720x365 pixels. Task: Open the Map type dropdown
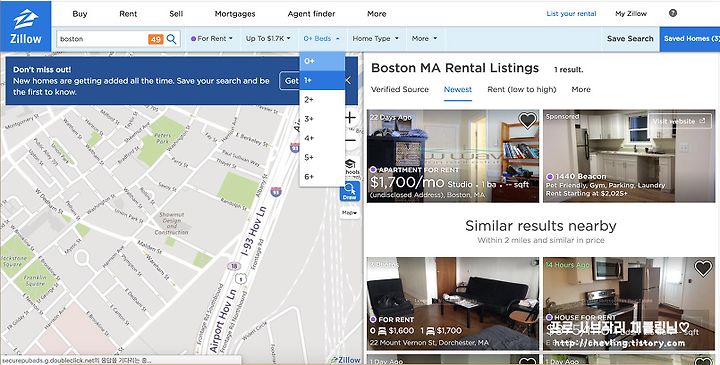tap(349, 213)
